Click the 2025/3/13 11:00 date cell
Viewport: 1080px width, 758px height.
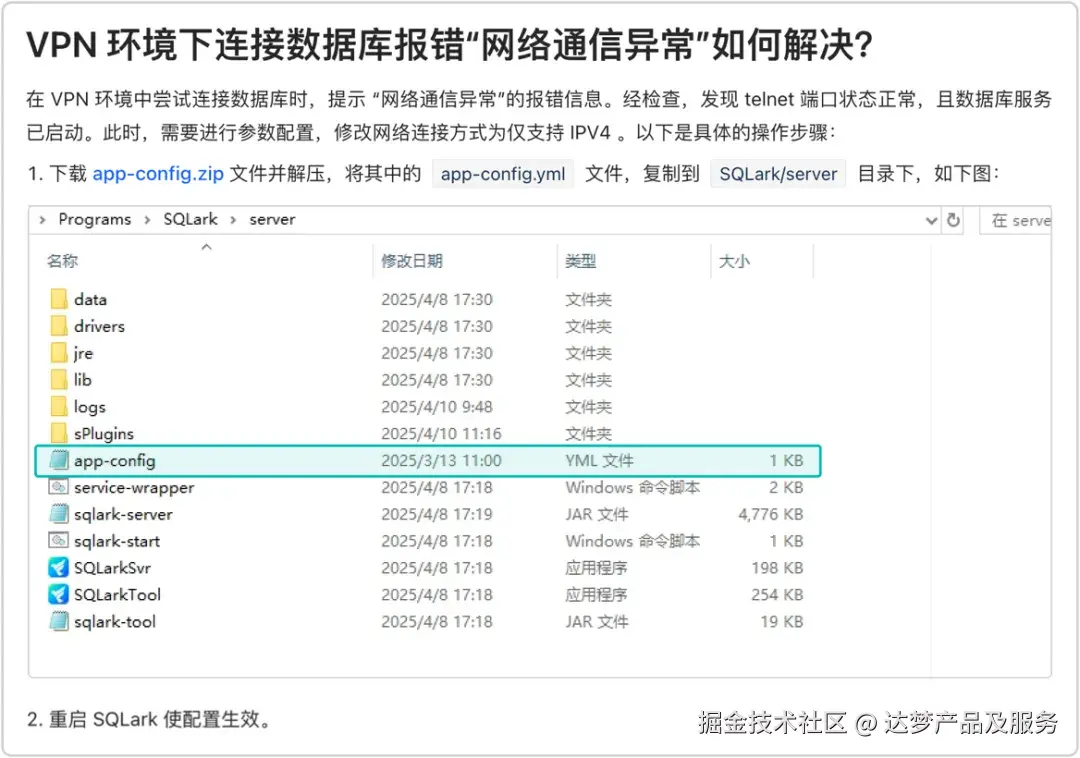pos(441,461)
